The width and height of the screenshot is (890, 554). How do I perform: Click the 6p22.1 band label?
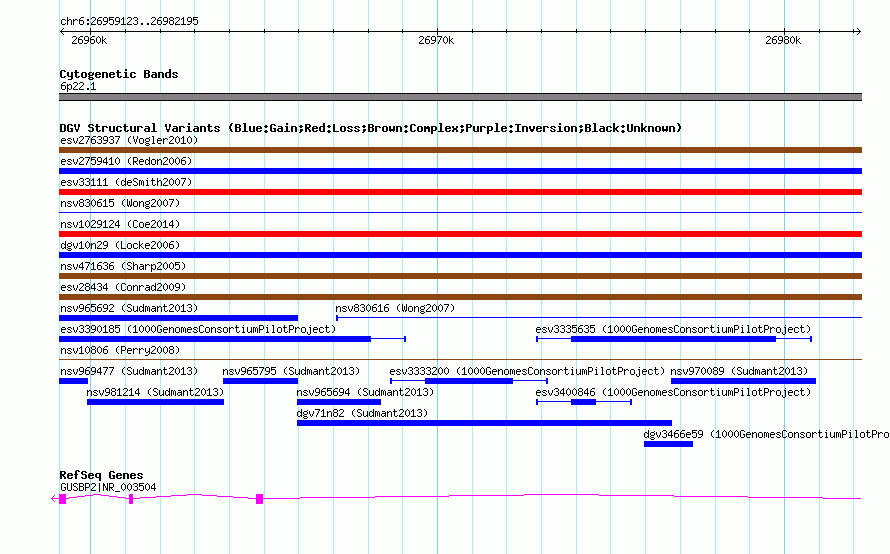coord(78,86)
